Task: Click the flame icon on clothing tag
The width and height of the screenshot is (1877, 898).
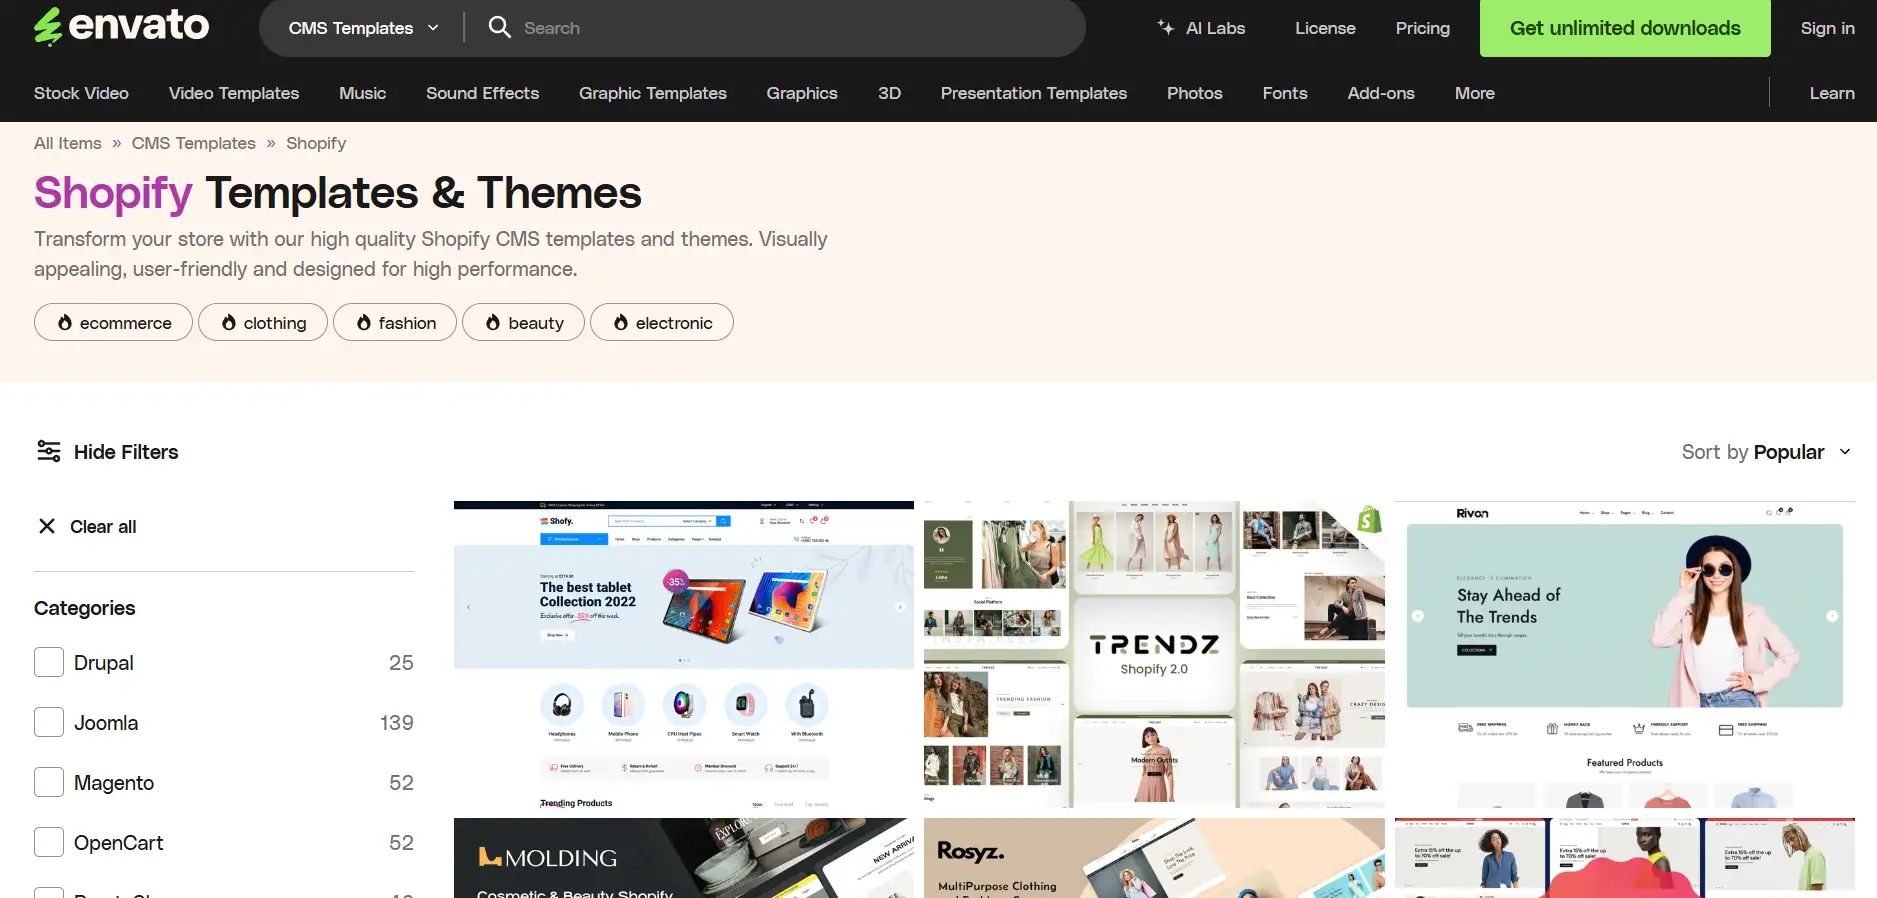Action: click(229, 322)
